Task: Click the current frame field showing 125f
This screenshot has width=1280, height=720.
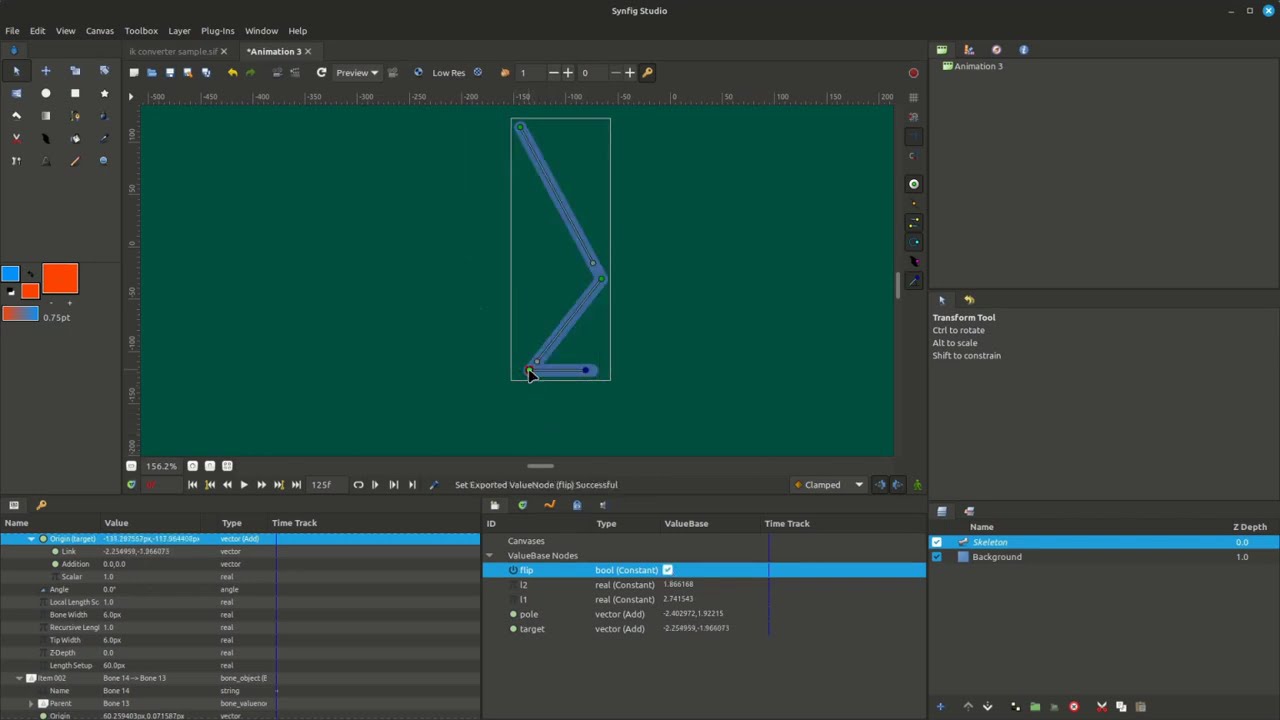Action: (x=321, y=485)
